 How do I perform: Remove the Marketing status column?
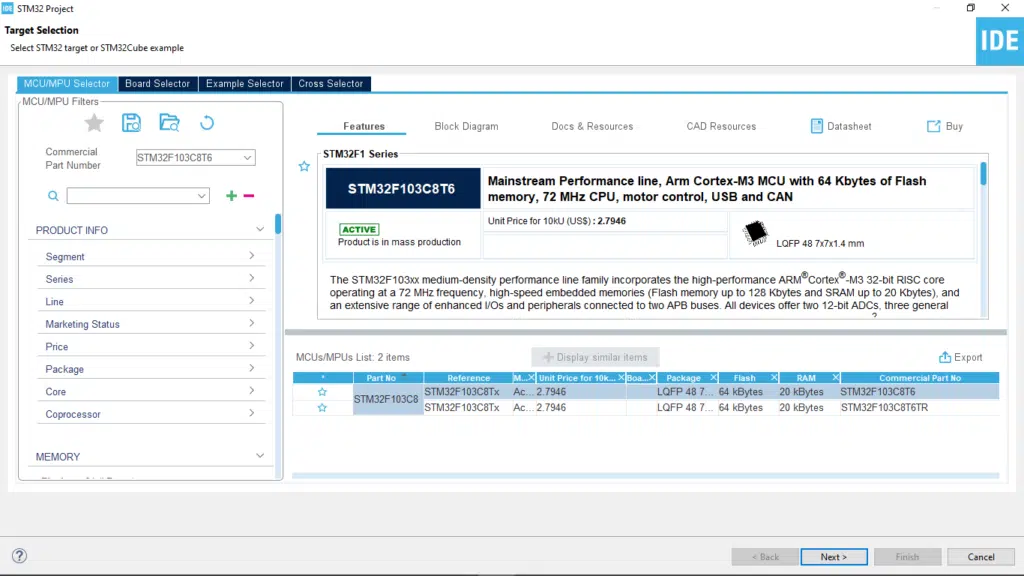coord(531,377)
